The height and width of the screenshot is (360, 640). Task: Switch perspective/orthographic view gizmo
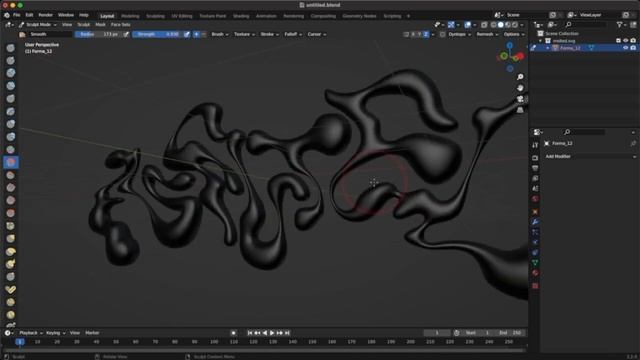tap(520, 110)
